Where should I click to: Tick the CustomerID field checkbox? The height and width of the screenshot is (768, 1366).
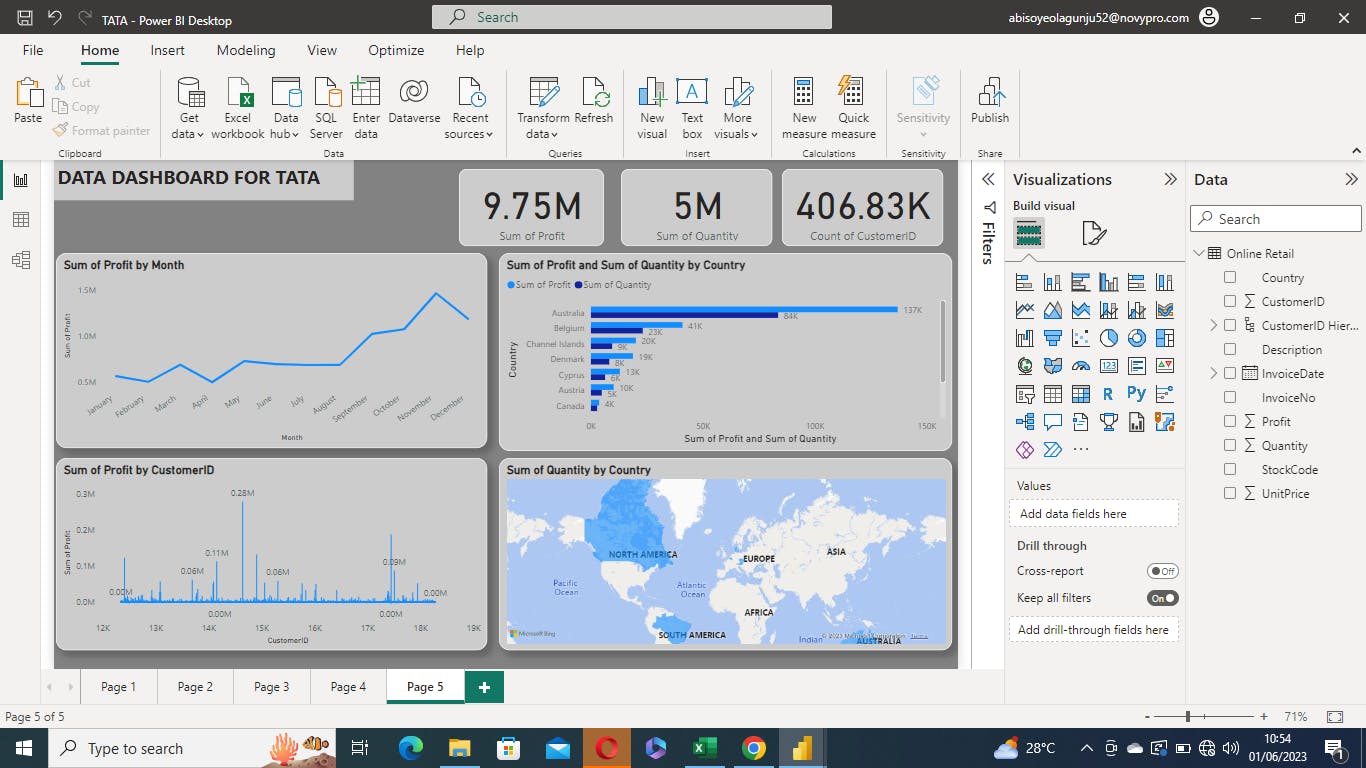(1230, 302)
